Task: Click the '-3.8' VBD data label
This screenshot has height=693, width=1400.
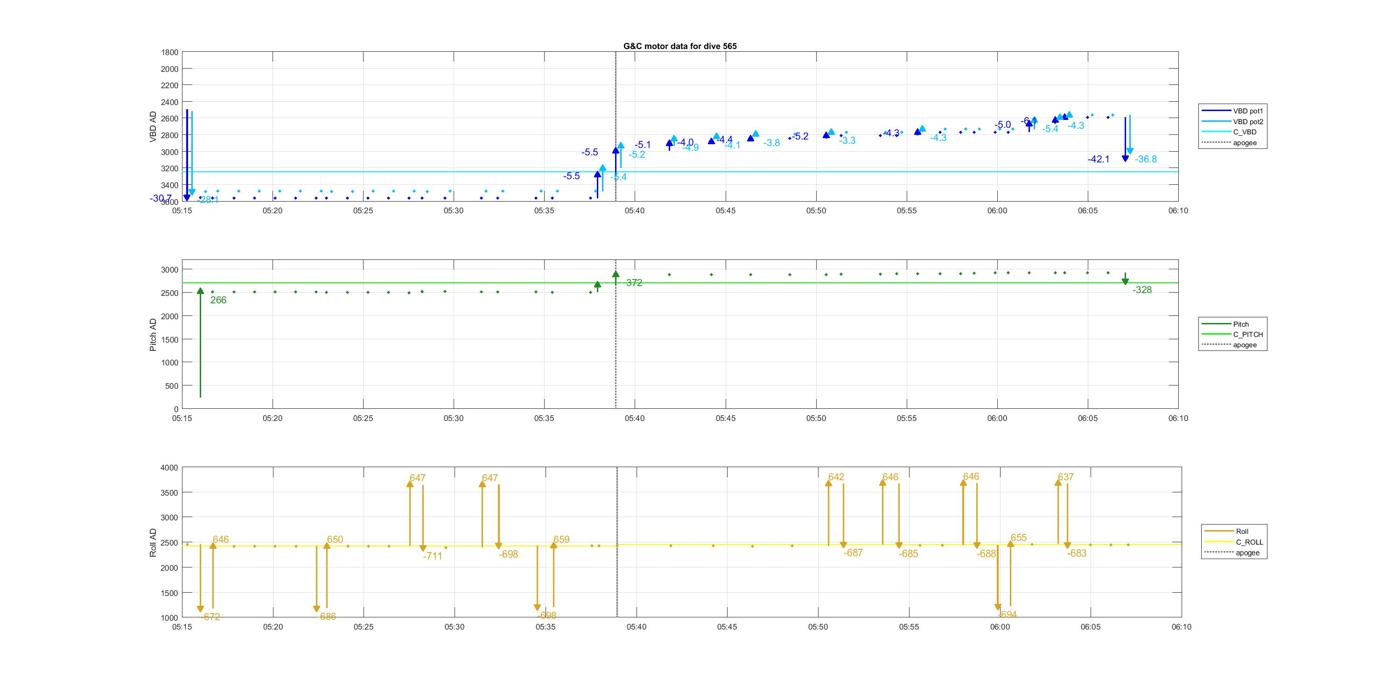Action: (771, 143)
